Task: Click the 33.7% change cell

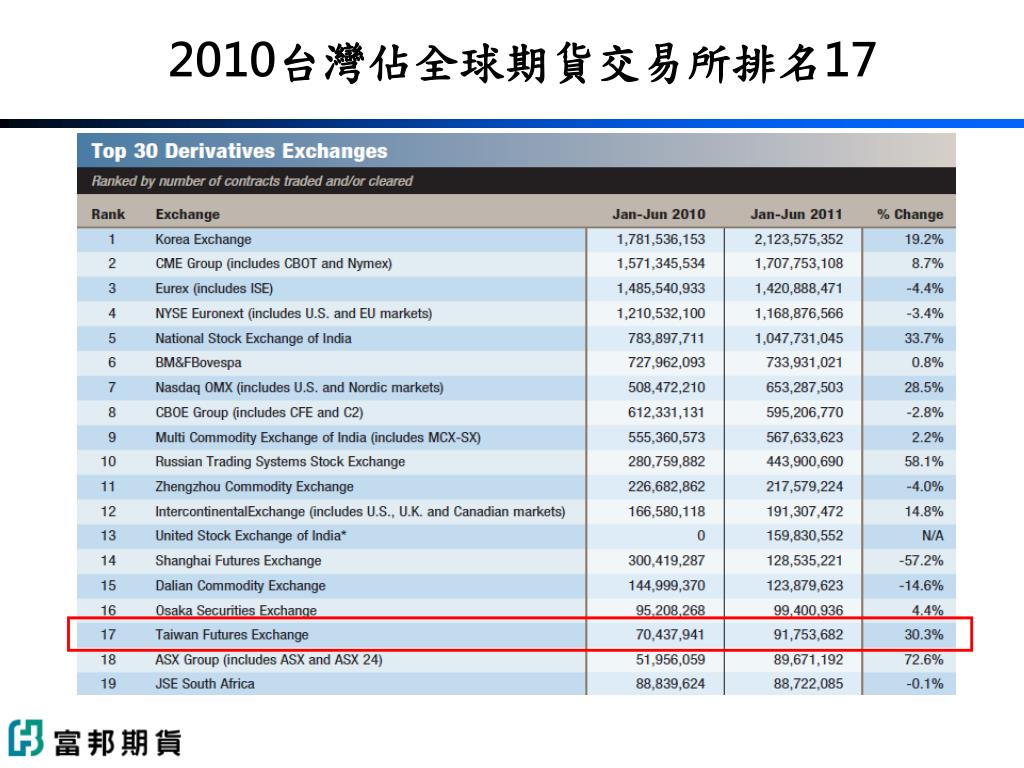Action: click(x=923, y=338)
